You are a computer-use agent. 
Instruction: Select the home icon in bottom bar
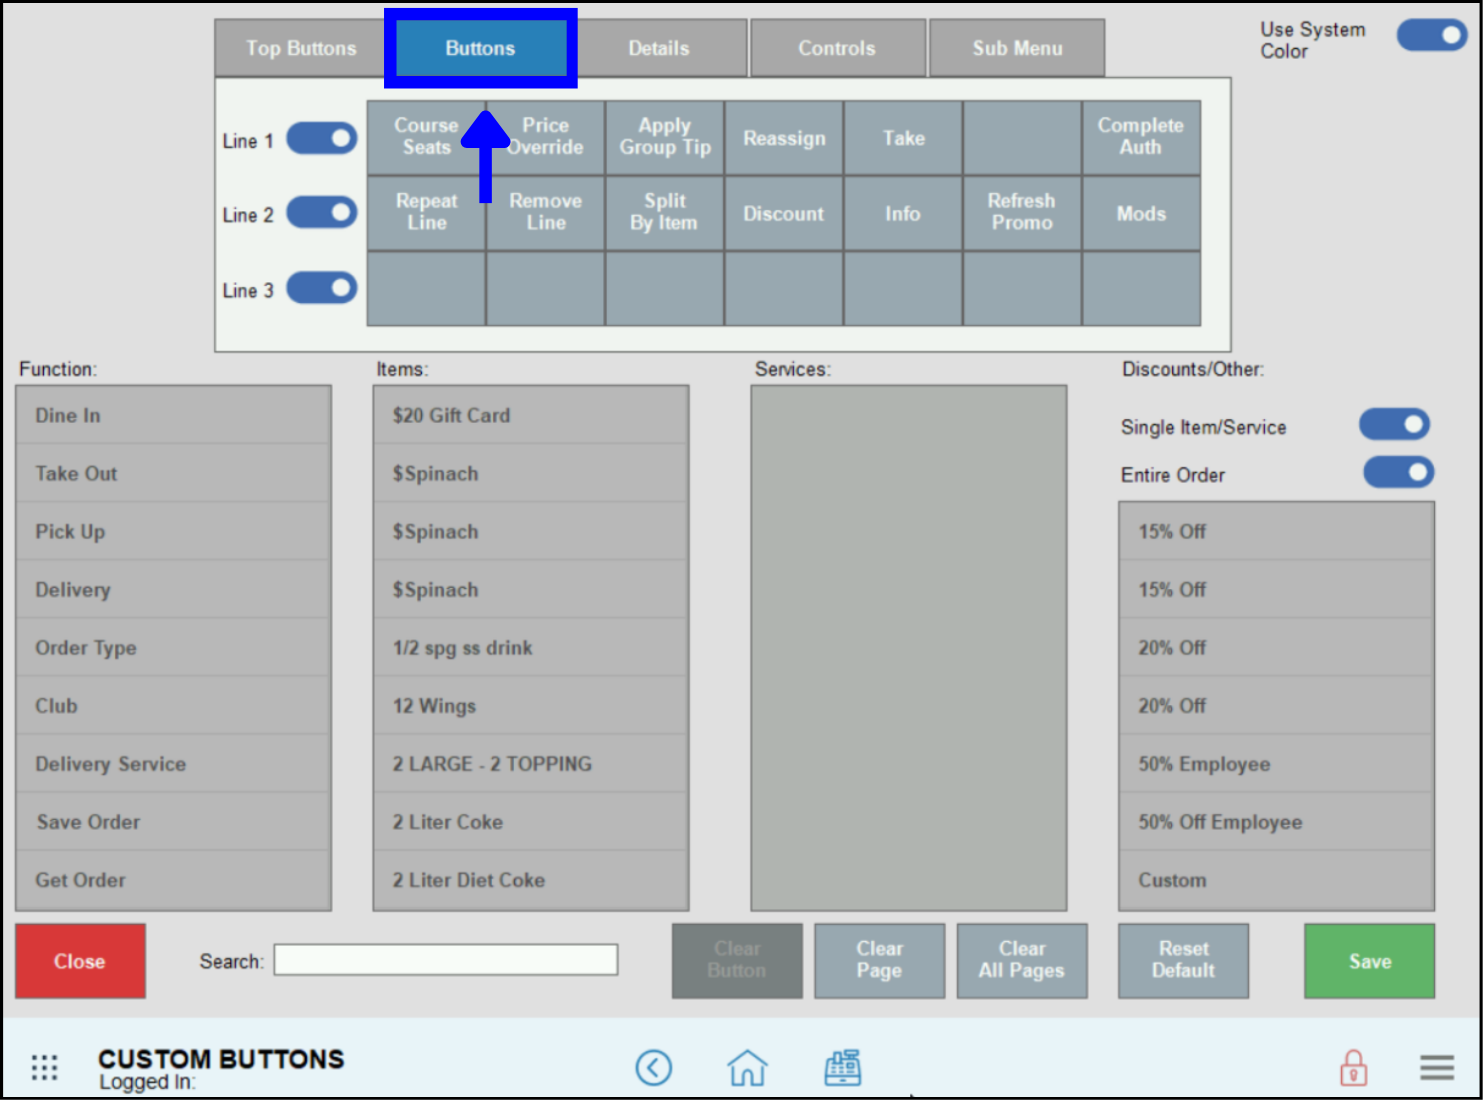click(x=748, y=1067)
